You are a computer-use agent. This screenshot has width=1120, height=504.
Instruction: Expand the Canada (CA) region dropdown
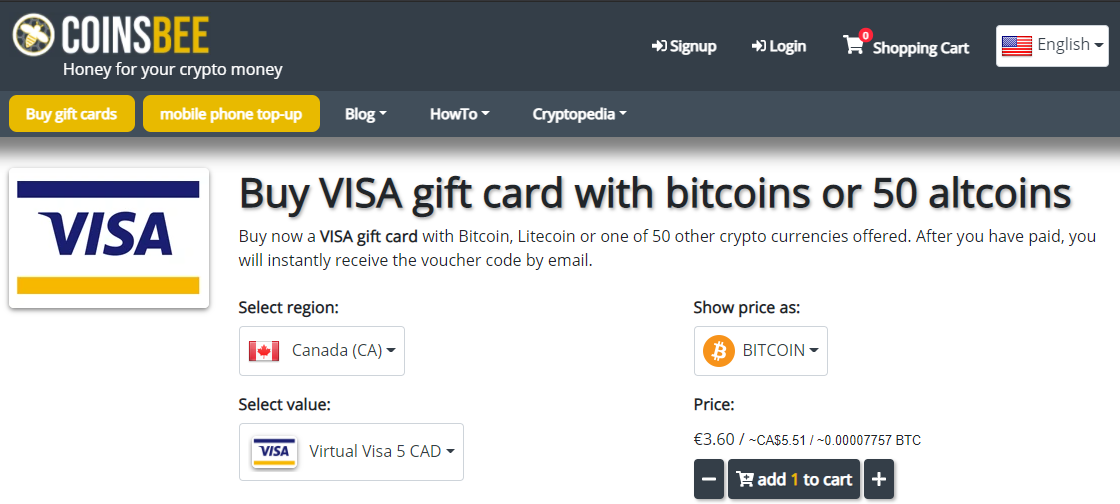click(322, 351)
